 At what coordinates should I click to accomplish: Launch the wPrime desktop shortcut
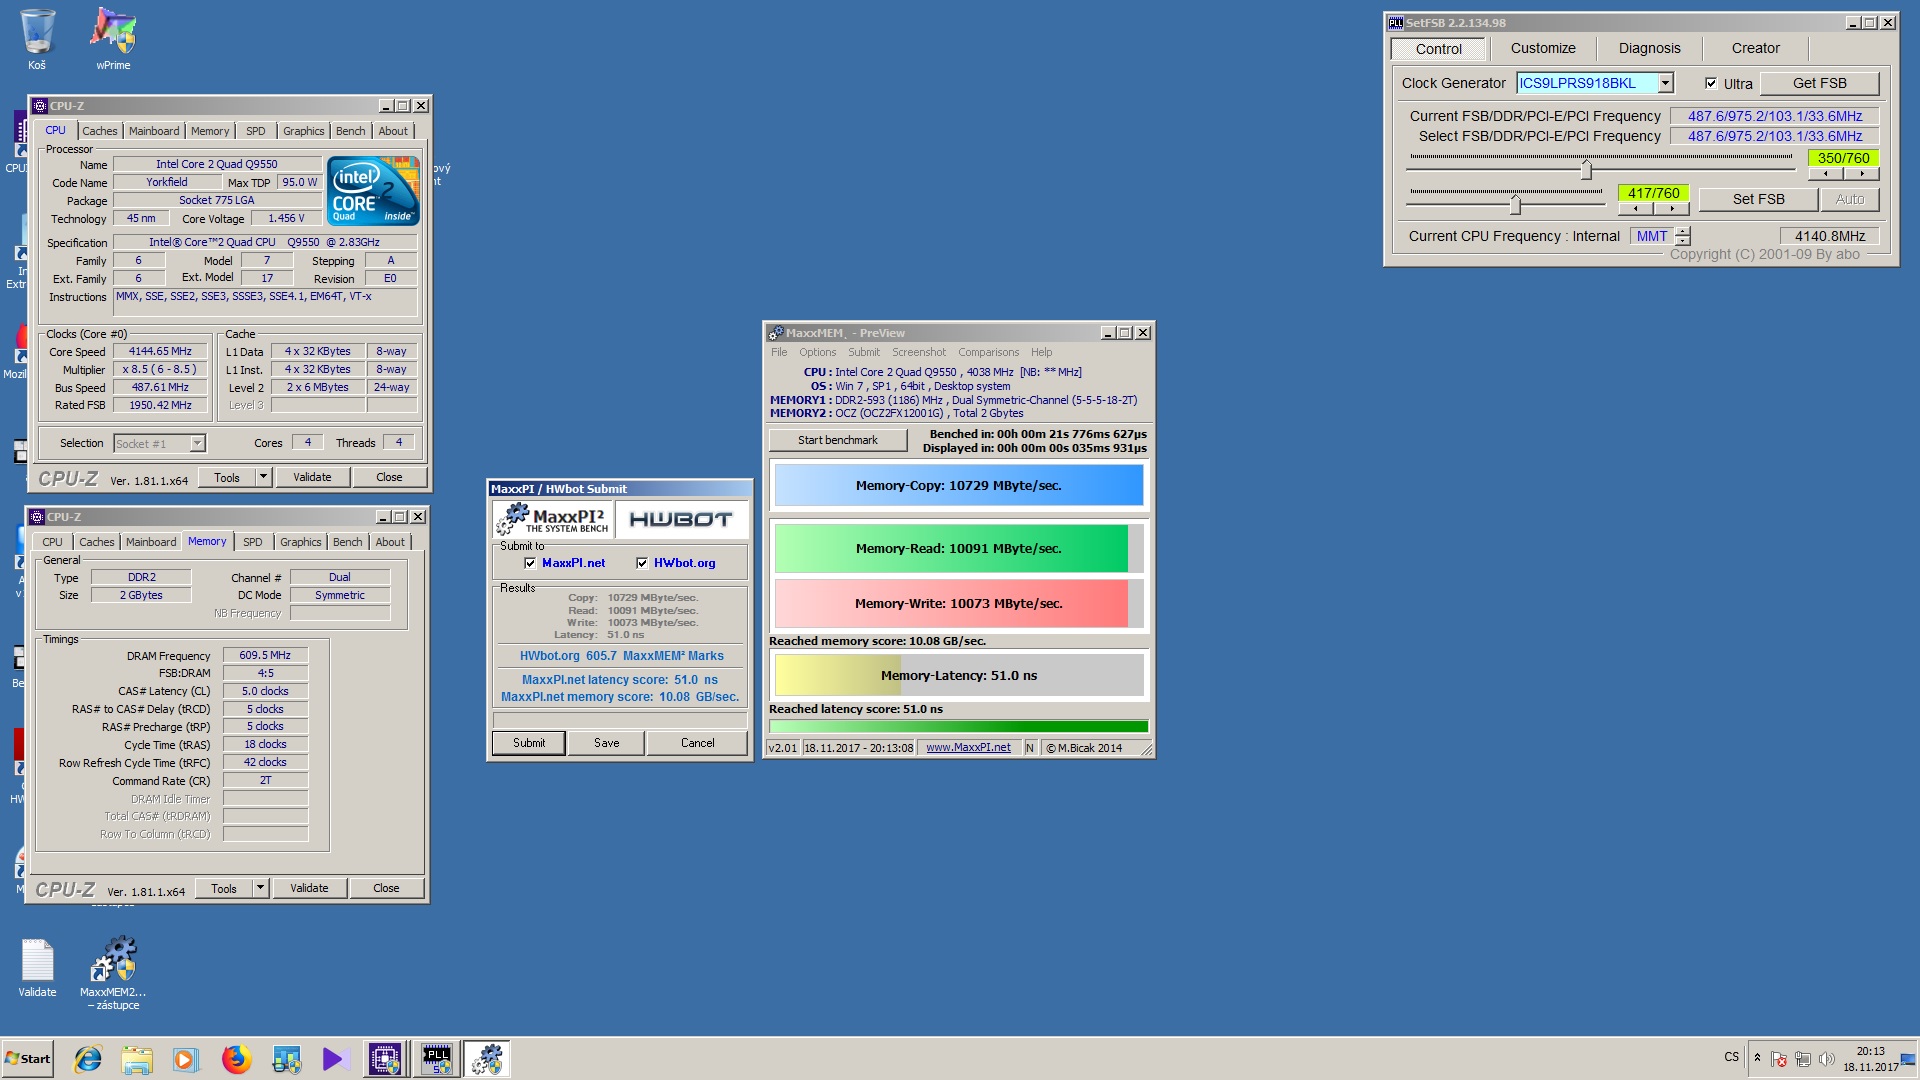(x=113, y=38)
